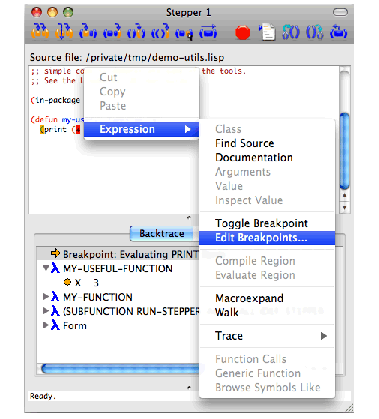The height and width of the screenshot is (419, 379).
Task: Choose Find Source in Expression submenu
Action: click(x=244, y=143)
